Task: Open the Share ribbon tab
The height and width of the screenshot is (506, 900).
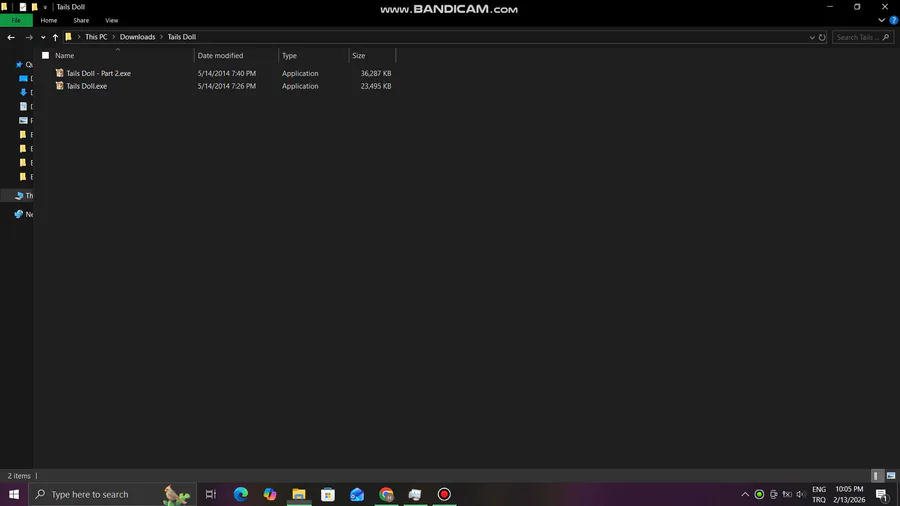Action: tap(81, 20)
